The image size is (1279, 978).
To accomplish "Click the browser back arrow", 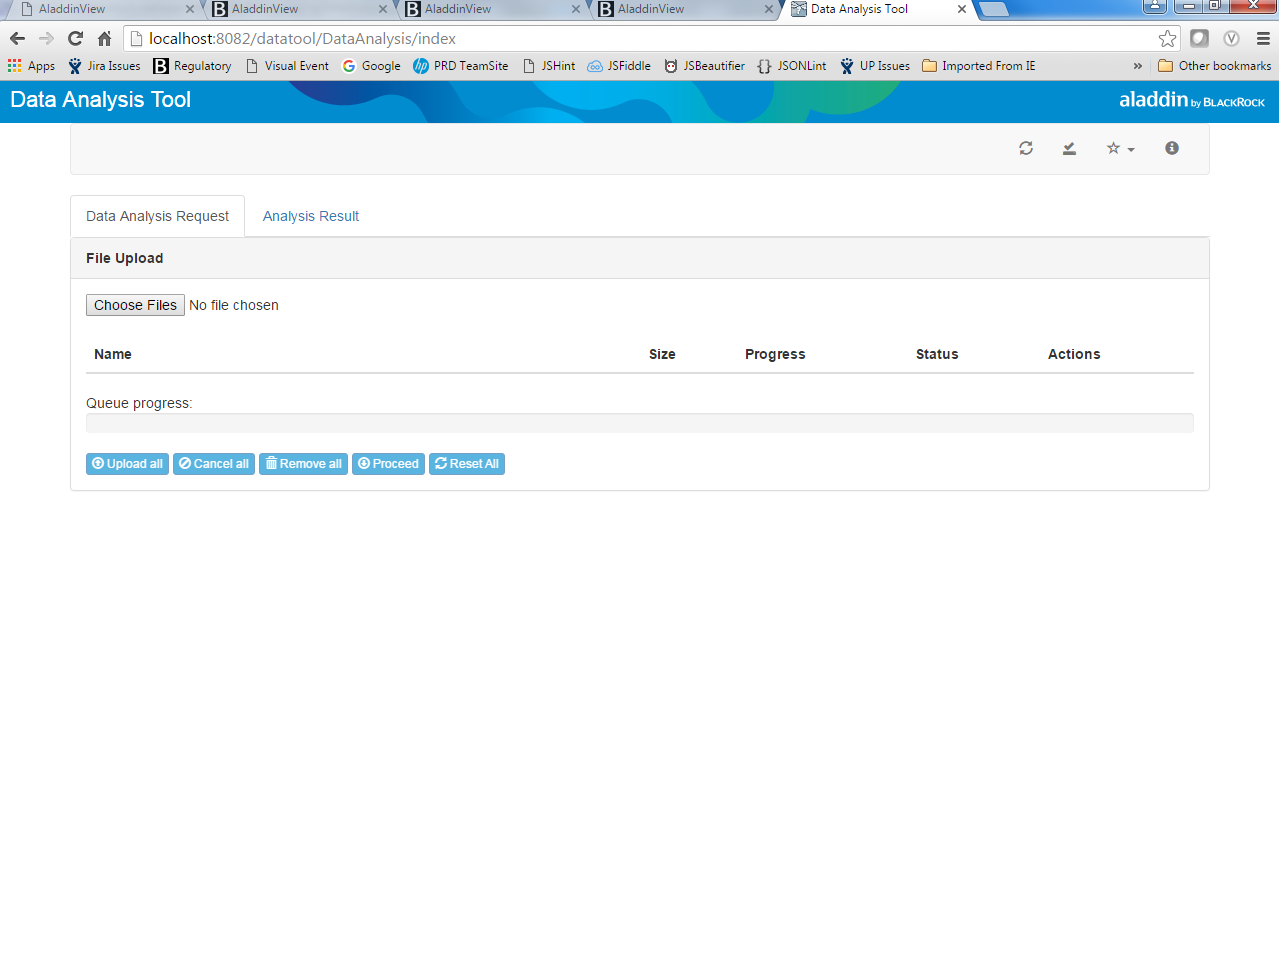I will [x=17, y=38].
